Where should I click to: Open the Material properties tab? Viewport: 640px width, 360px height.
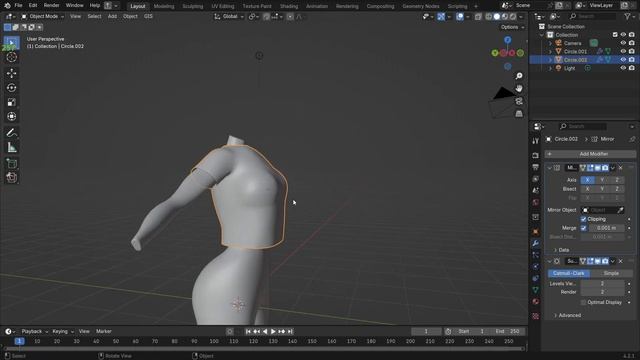pyautogui.click(x=536, y=302)
